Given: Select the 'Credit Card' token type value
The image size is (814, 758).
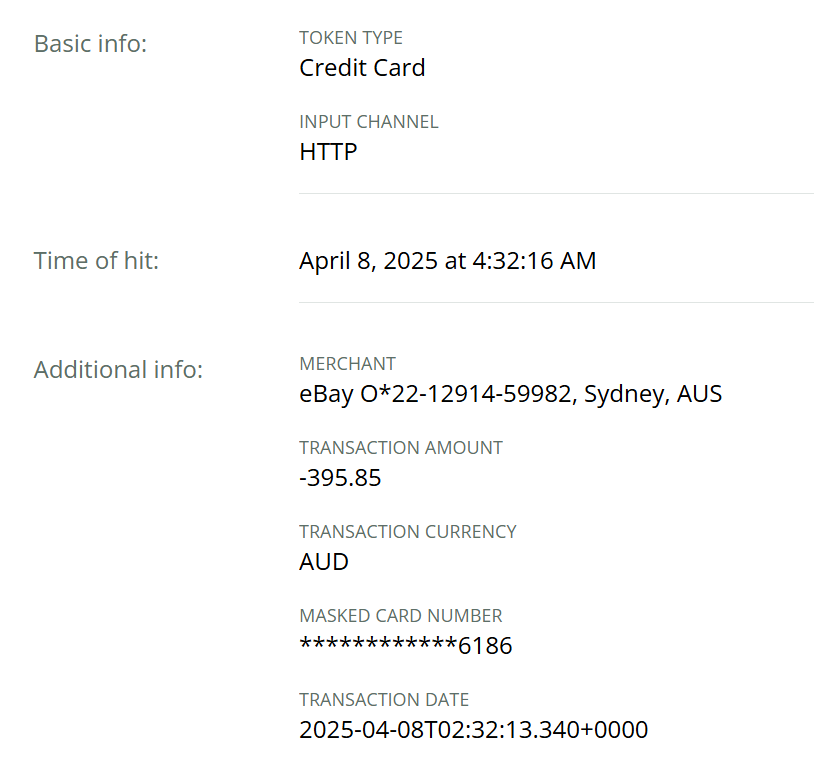Looking at the screenshot, I should pos(362,68).
